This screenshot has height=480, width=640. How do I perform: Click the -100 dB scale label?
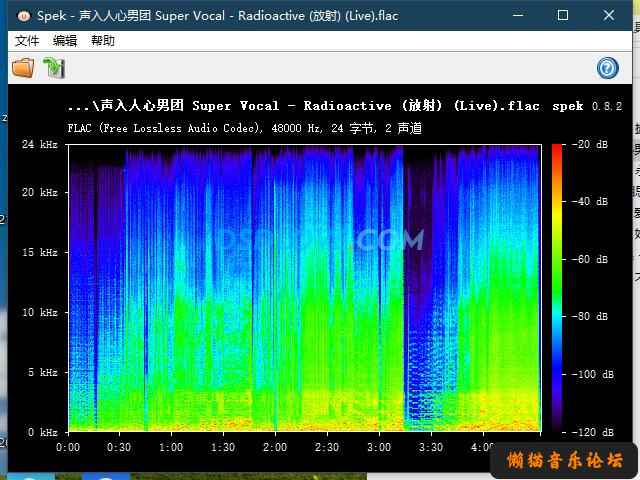[593, 374]
